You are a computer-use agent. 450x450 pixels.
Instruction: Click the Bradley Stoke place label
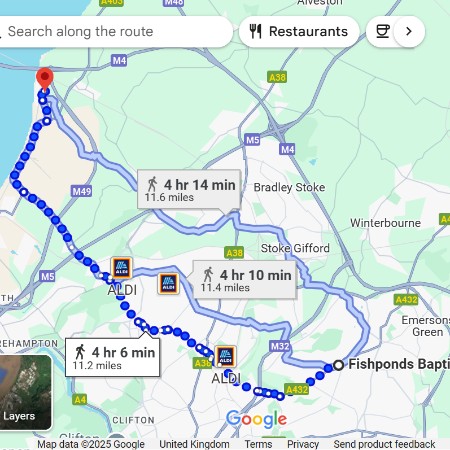point(289,187)
